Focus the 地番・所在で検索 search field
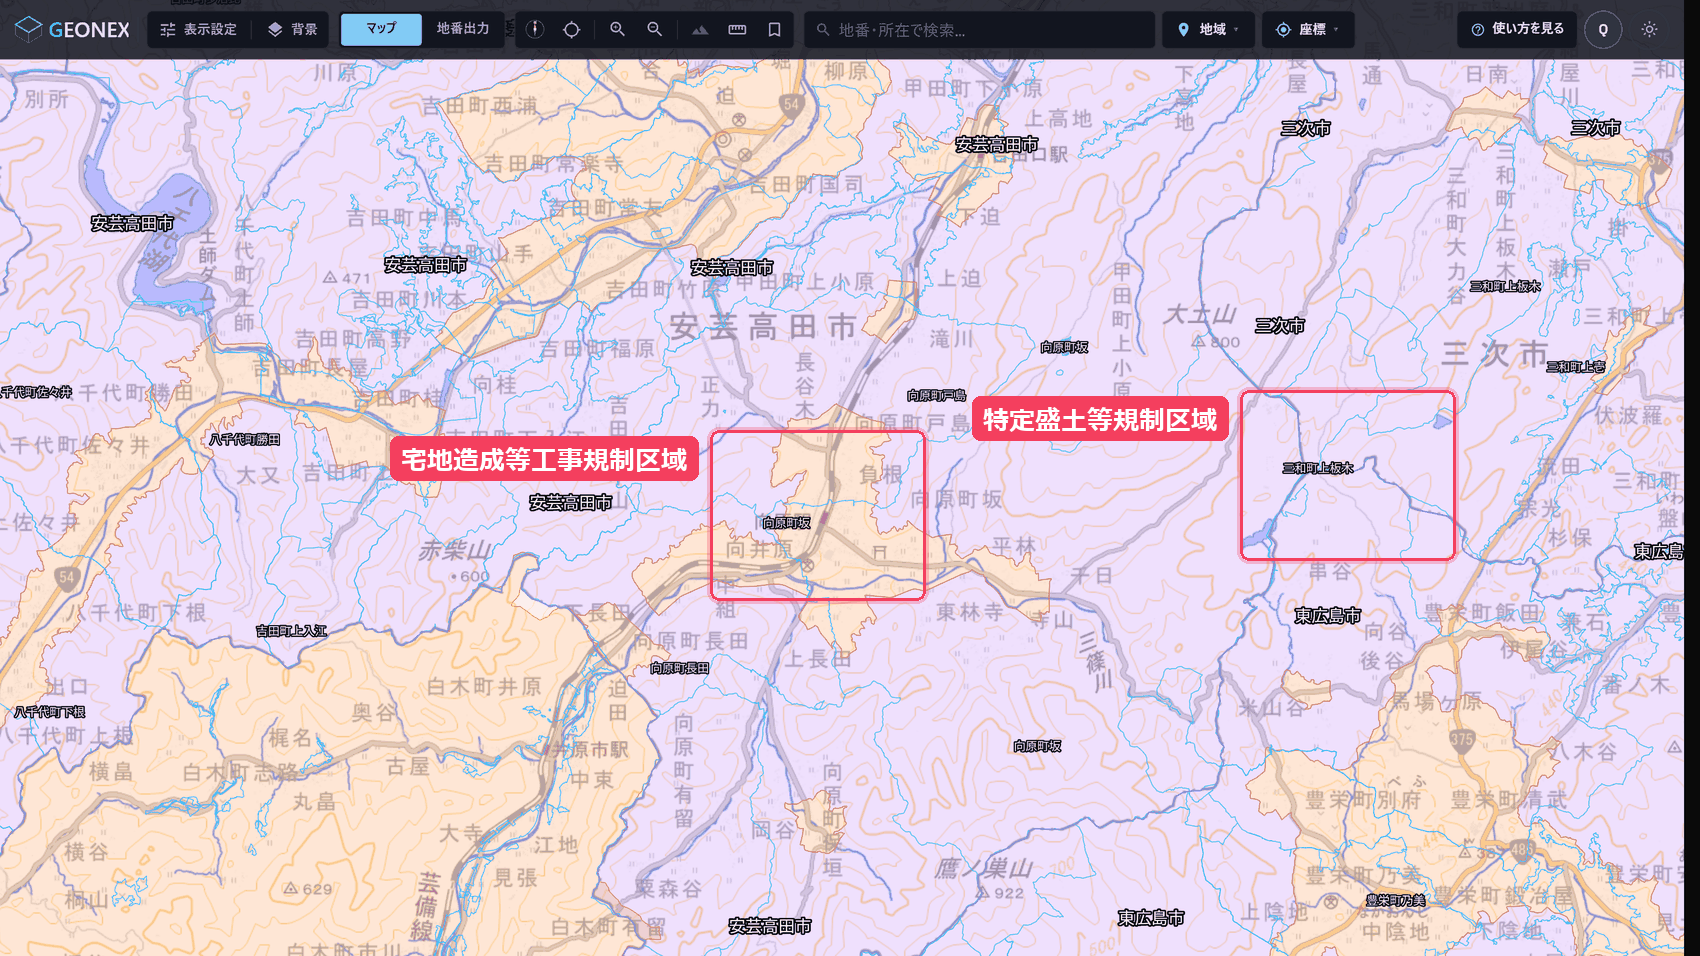This screenshot has height=956, width=1700. (980, 29)
